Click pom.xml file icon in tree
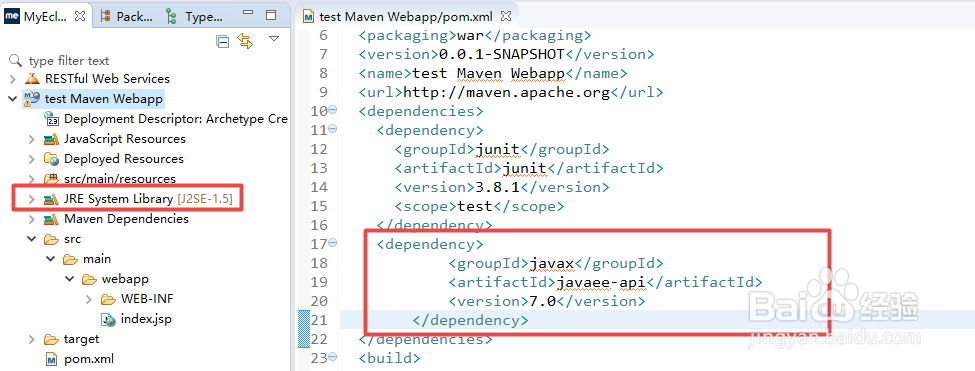 click(51, 359)
